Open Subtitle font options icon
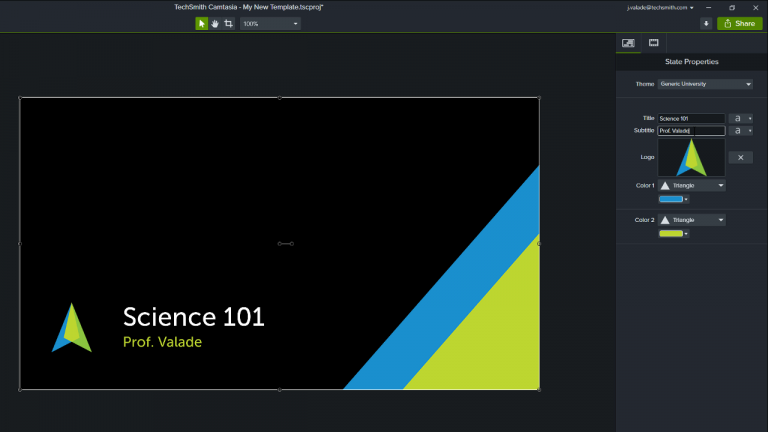The height and width of the screenshot is (432, 768). point(737,131)
